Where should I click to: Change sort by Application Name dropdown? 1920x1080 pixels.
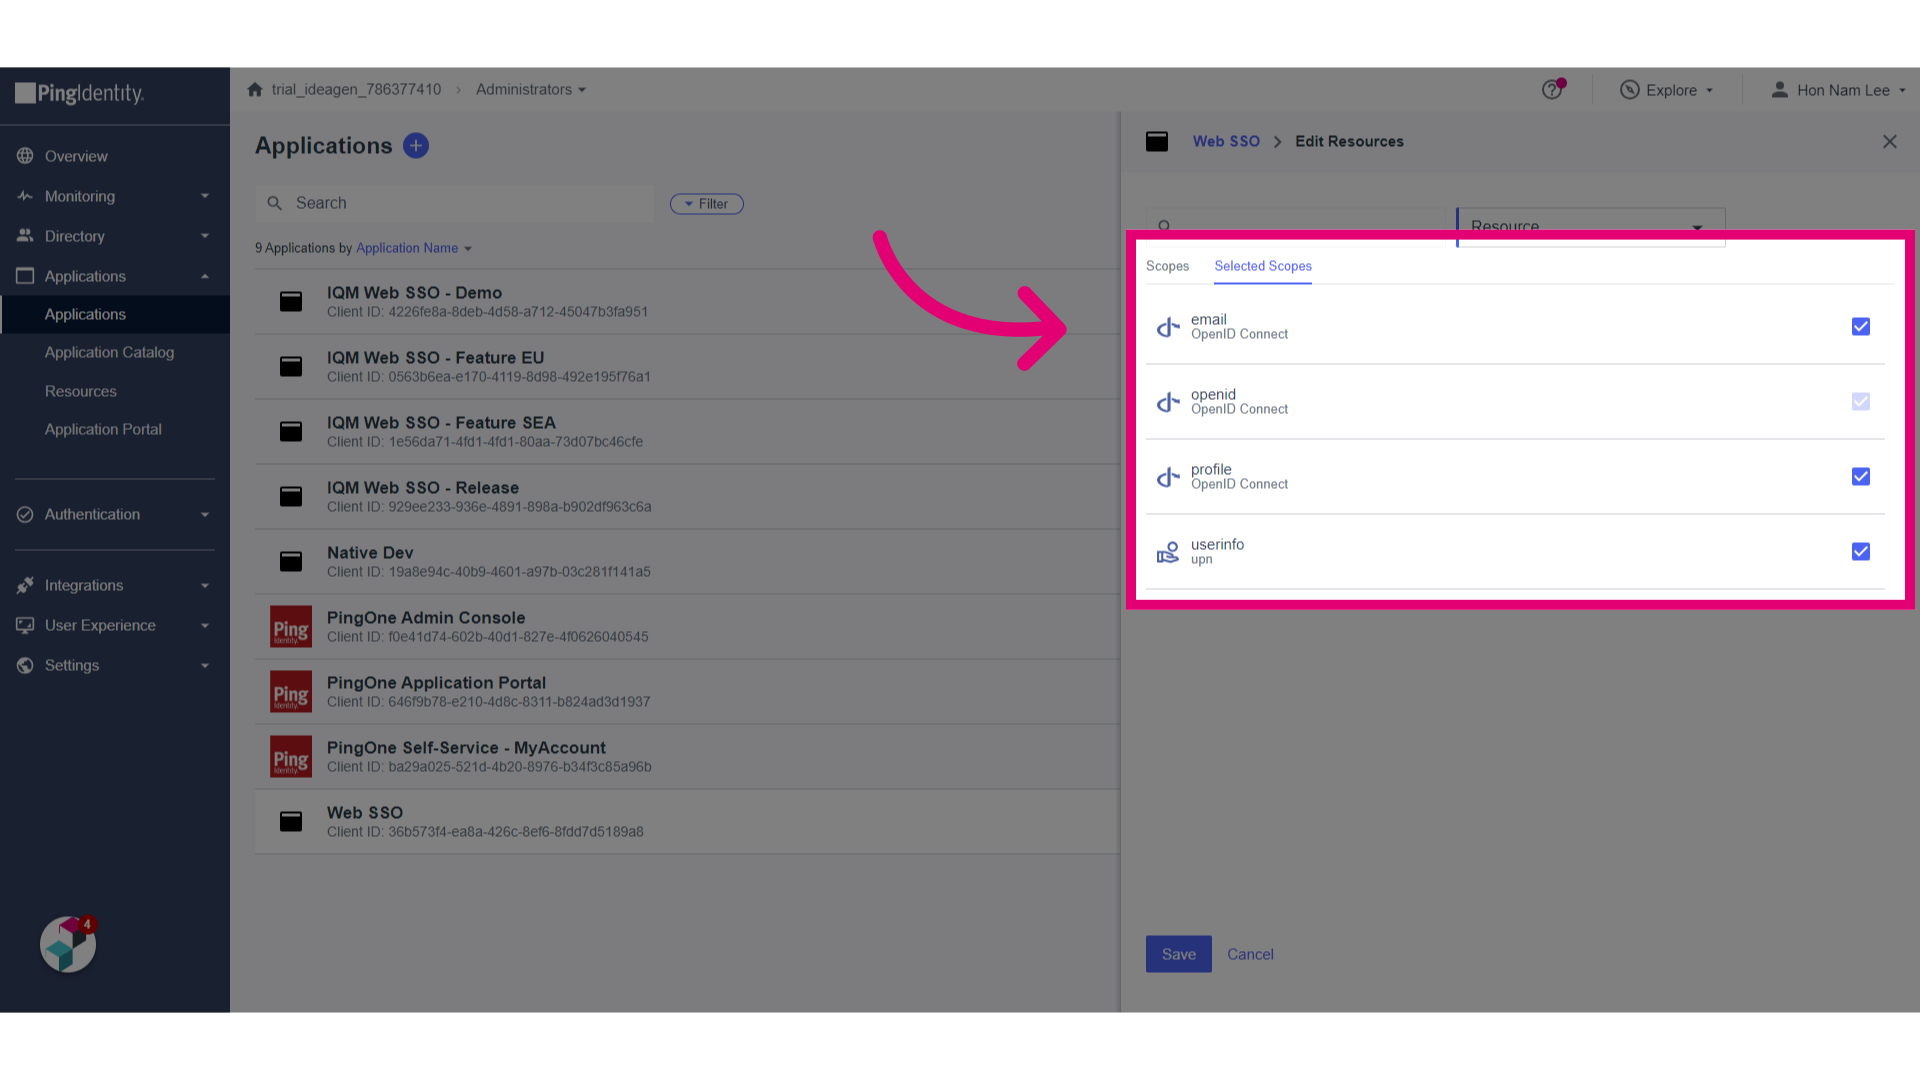[414, 248]
